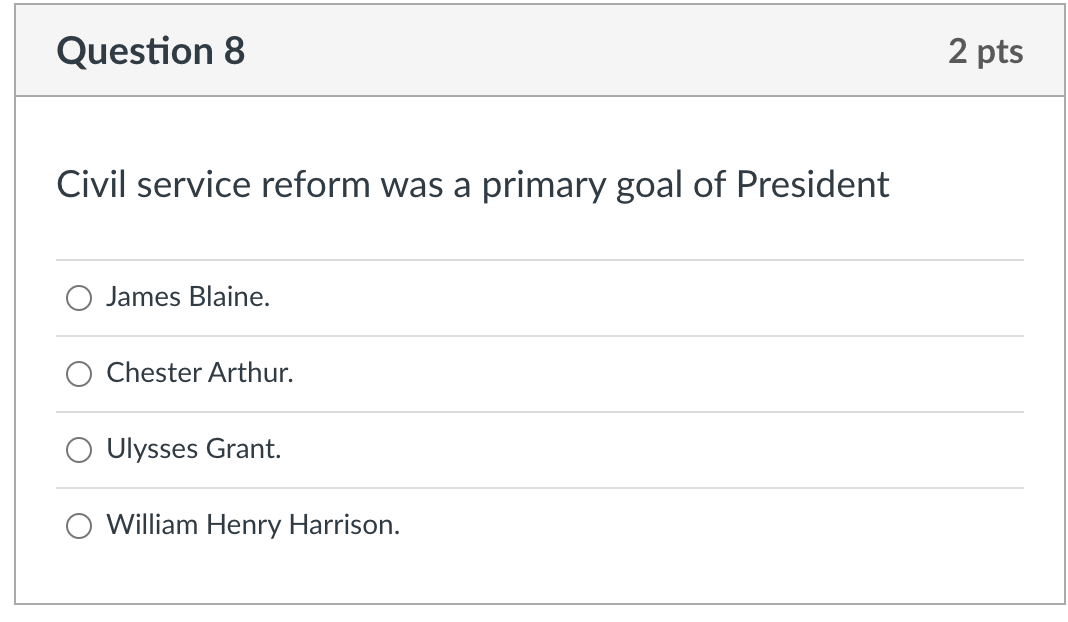The height and width of the screenshot is (622, 1068).
Task: Click the word "James" in first answer
Action: (143, 297)
